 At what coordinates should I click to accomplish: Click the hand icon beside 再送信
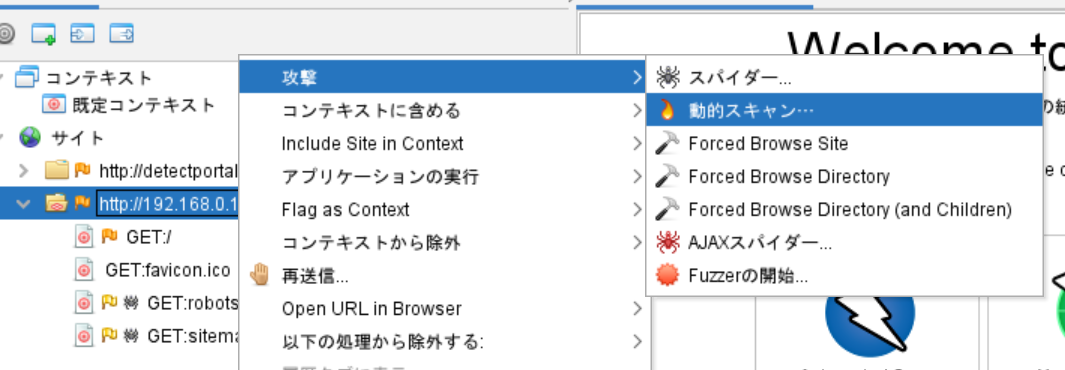coord(260,276)
